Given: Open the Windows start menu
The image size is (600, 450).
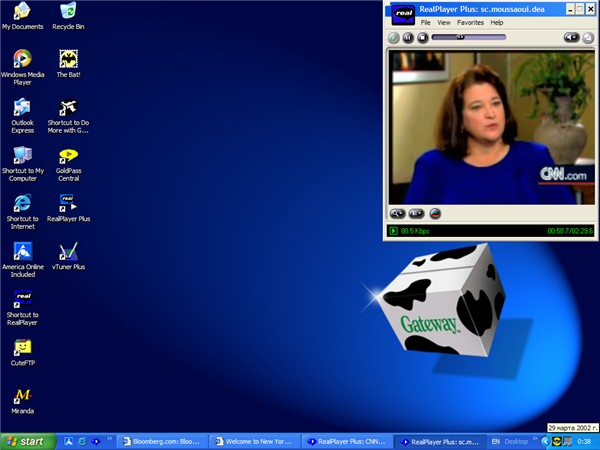Looking at the screenshot, I should [x=27, y=442].
